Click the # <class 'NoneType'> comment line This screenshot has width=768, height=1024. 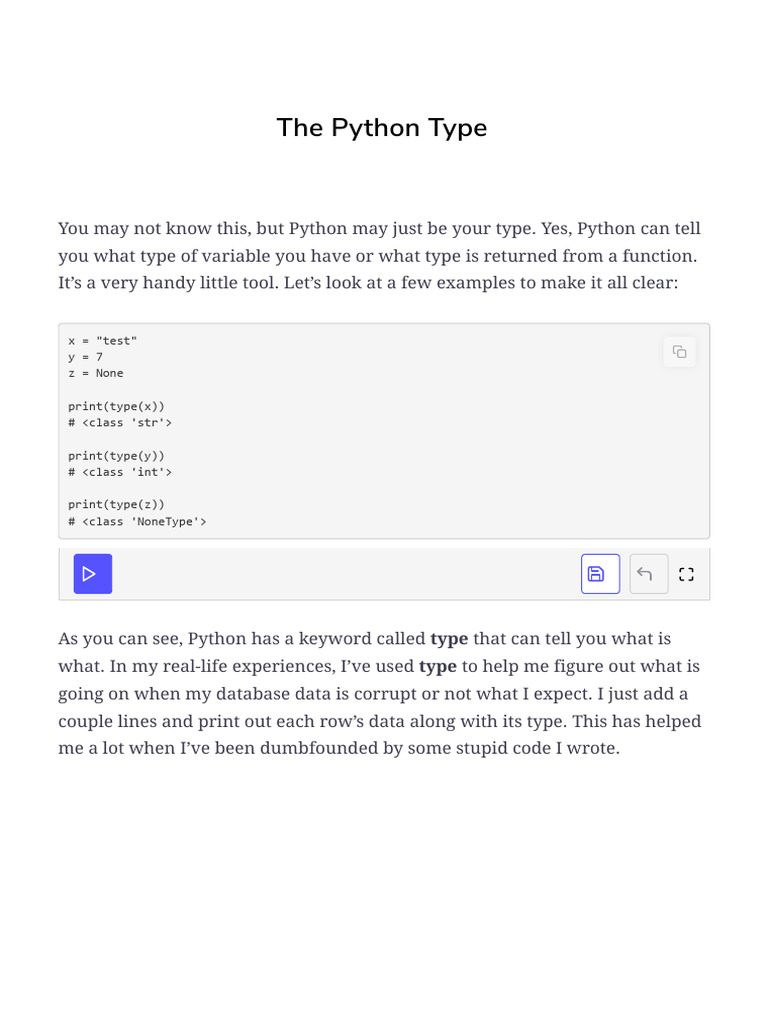click(137, 522)
